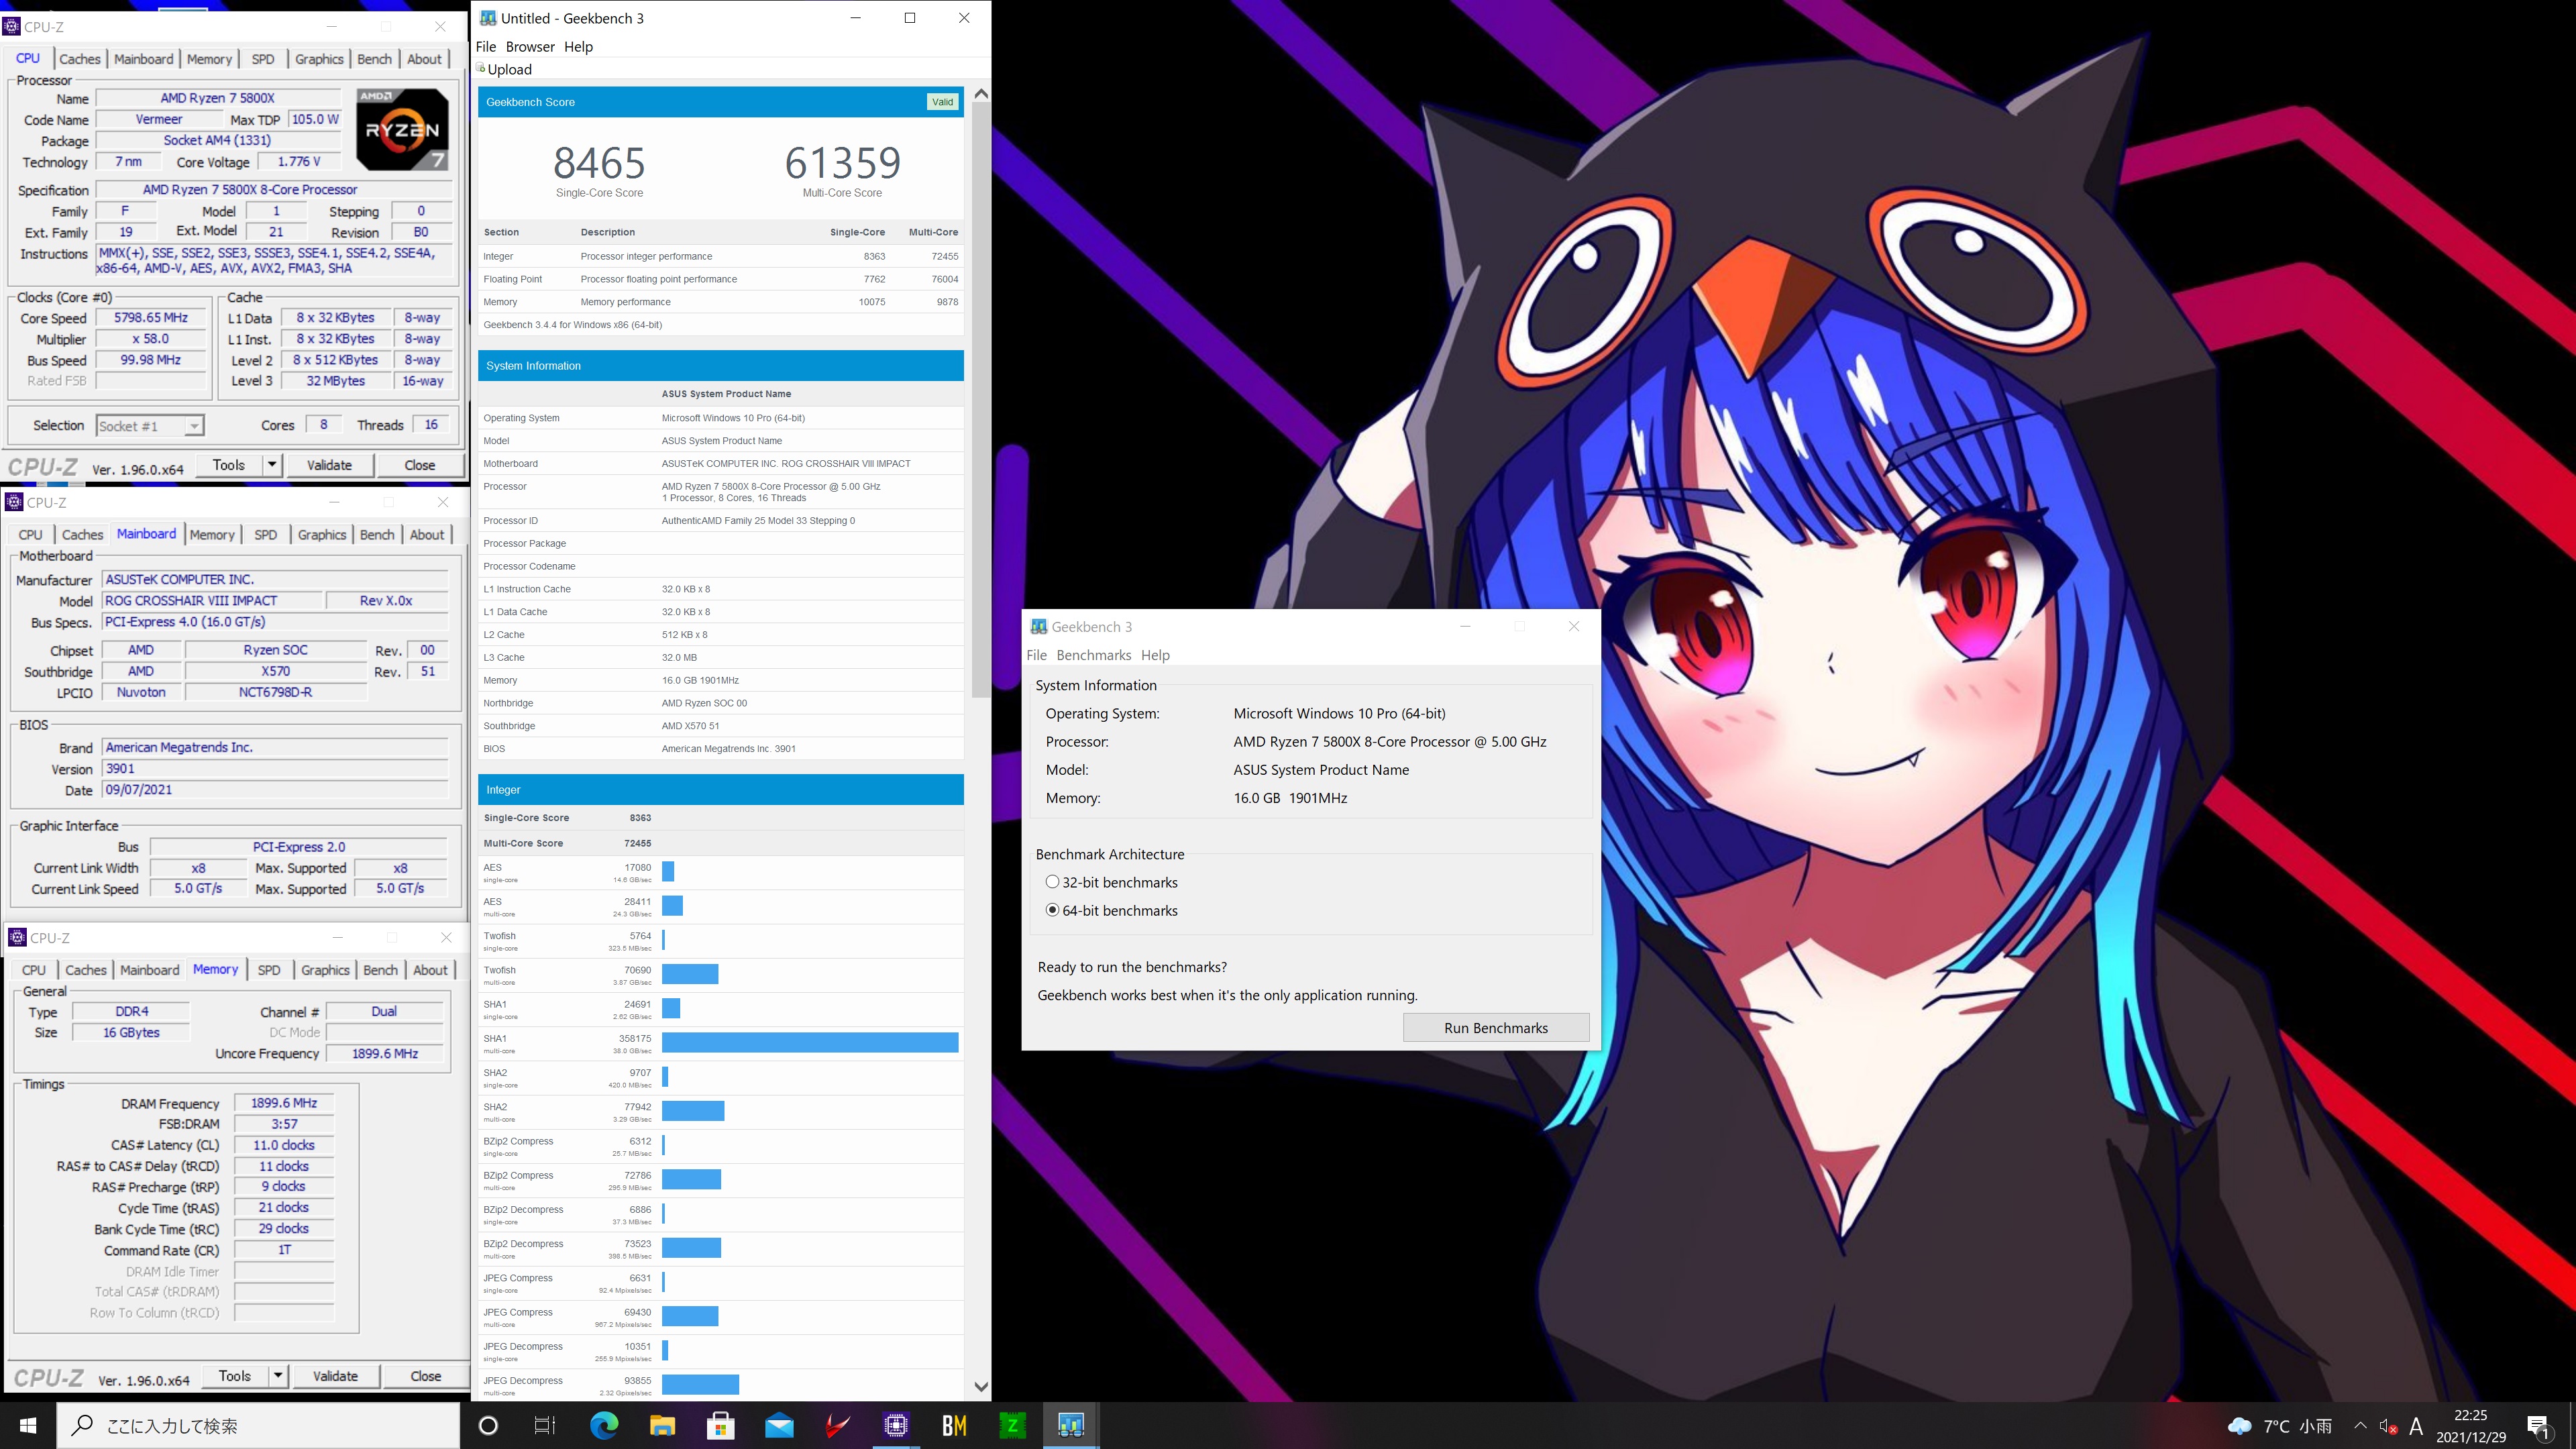Open Benchmarks menu in Geekbench 3 dialog
Viewport: 2576px width, 1449px height.
(1093, 655)
